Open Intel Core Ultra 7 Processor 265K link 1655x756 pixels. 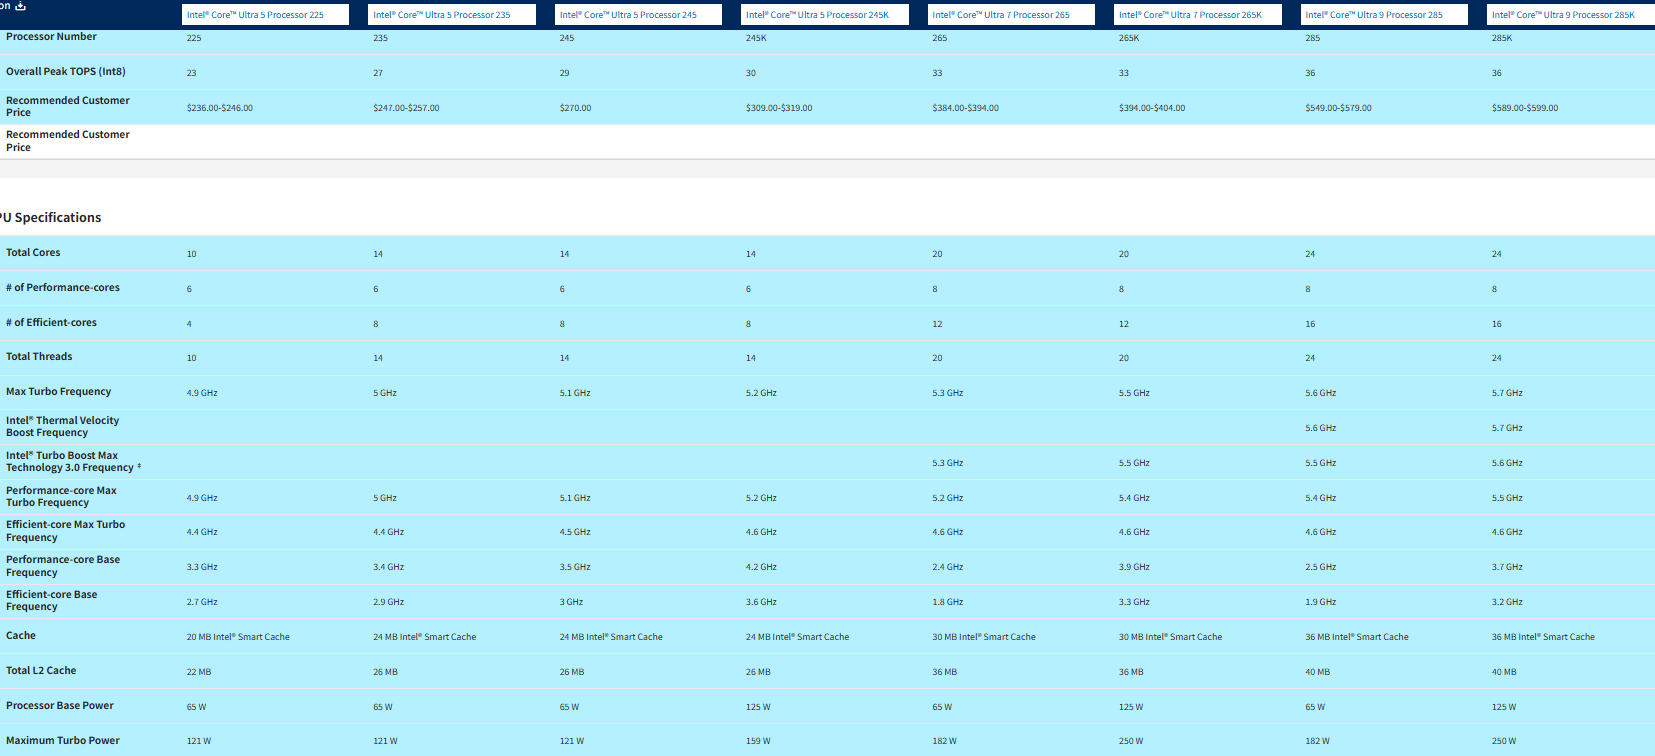(1190, 15)
